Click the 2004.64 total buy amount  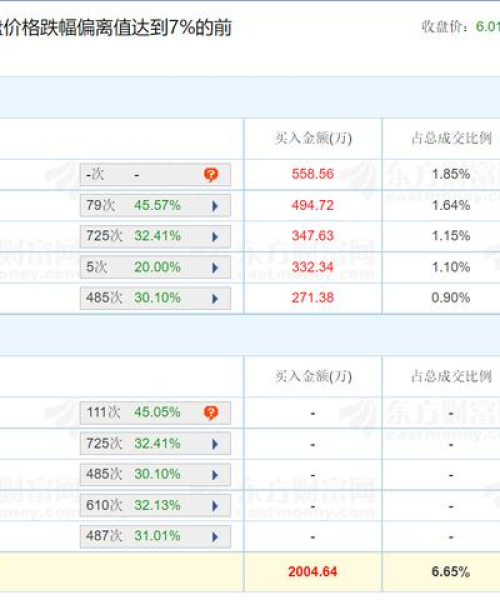coord(313,572)
